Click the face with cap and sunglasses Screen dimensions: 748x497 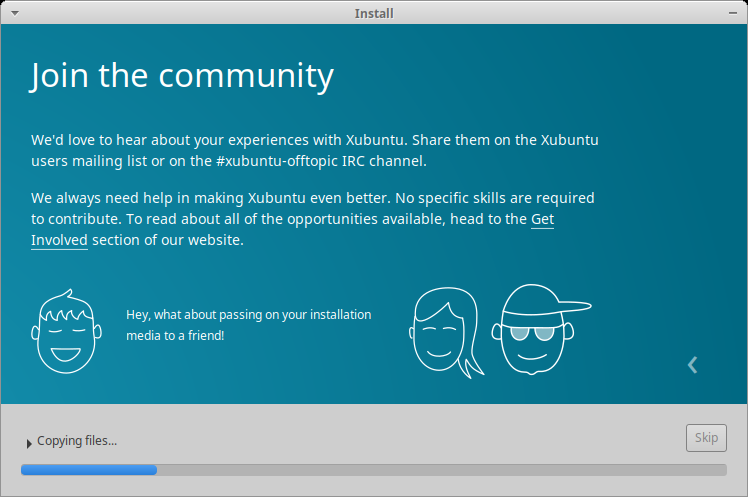click(541, 330)
